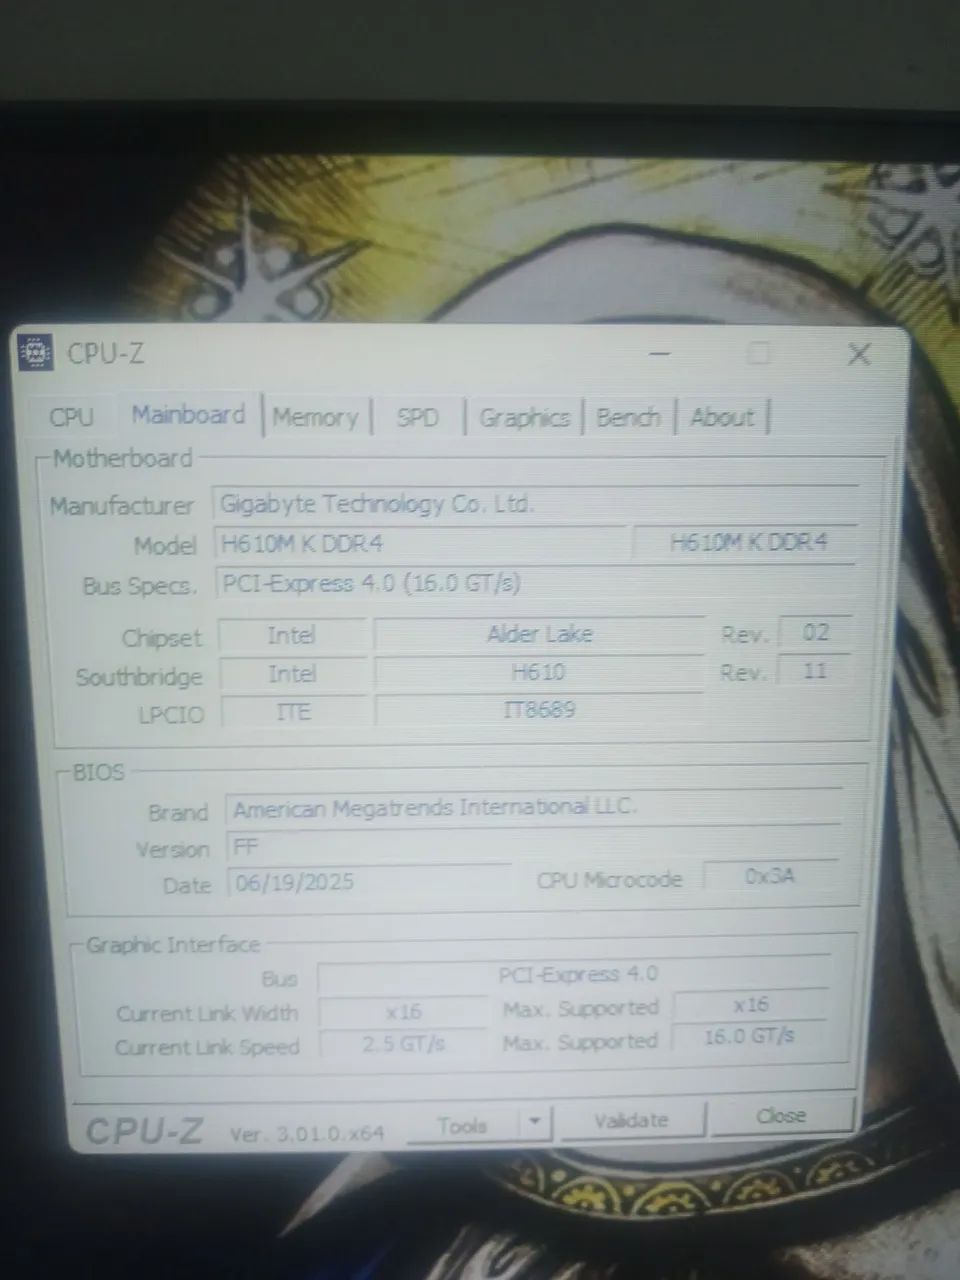This screenshot has width=960, height=1280.
Task: Click the Southbridge Rev. value 11
Action: [815, 671]
